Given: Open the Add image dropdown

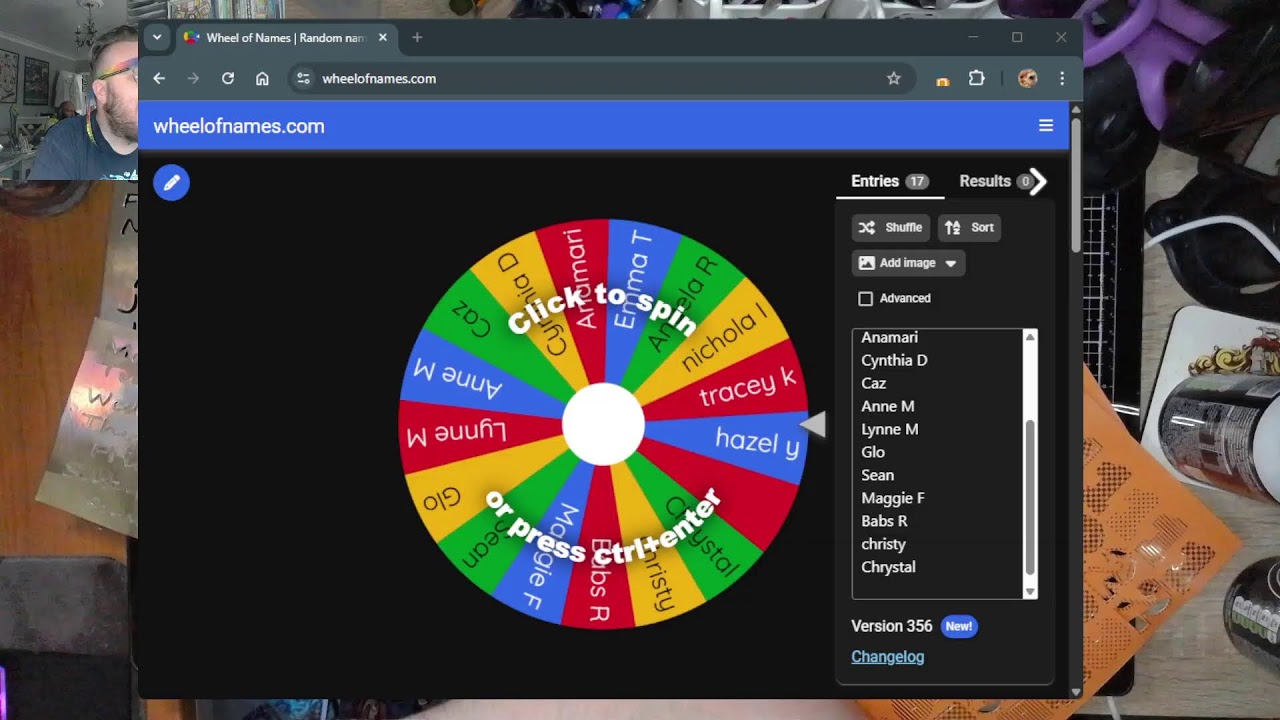Looking at the screenshot, I should [908, 263].
